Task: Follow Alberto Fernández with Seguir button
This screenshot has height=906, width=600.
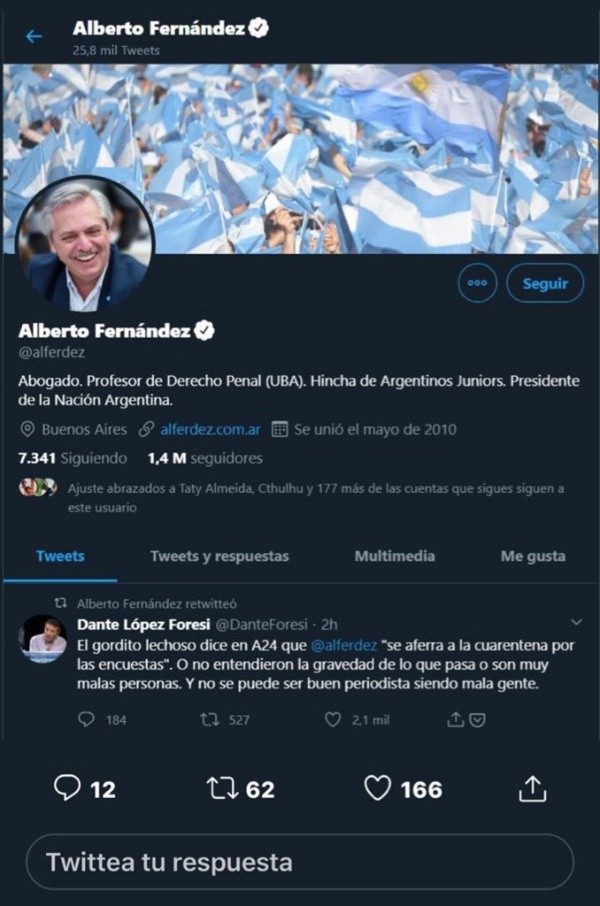Action: click(545, 283)
